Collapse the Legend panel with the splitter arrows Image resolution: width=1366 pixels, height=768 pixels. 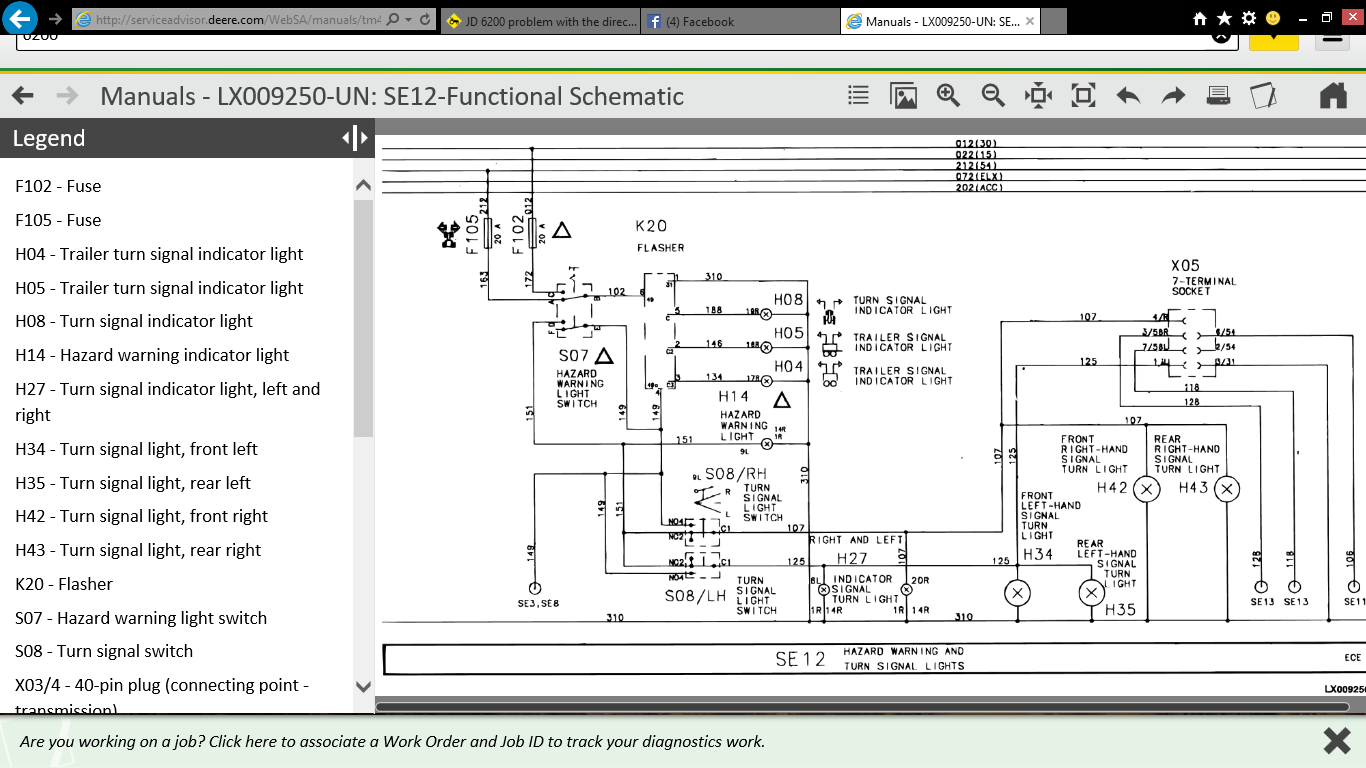coord(355,138)
